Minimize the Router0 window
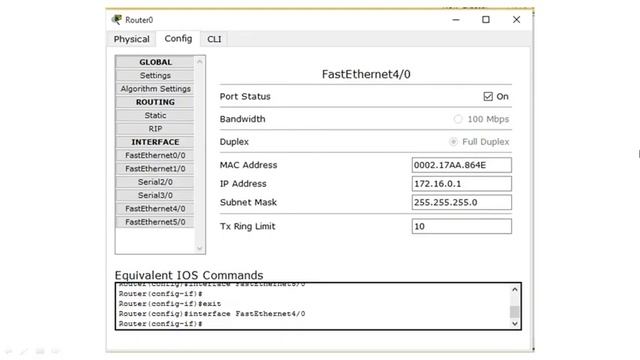640x360 pixels. pos(456,20)
